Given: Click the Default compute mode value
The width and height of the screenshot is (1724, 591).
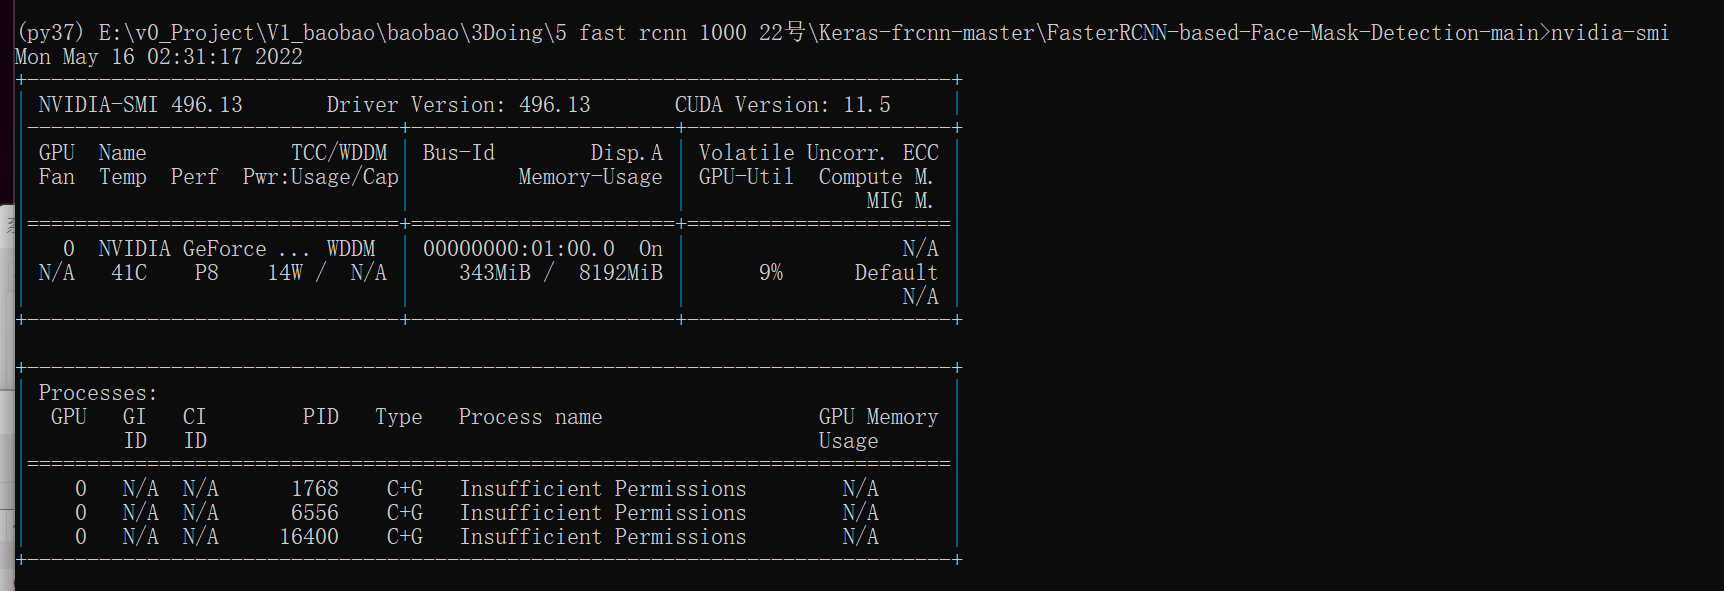Looking at the screenshot, I should point(895,273).
